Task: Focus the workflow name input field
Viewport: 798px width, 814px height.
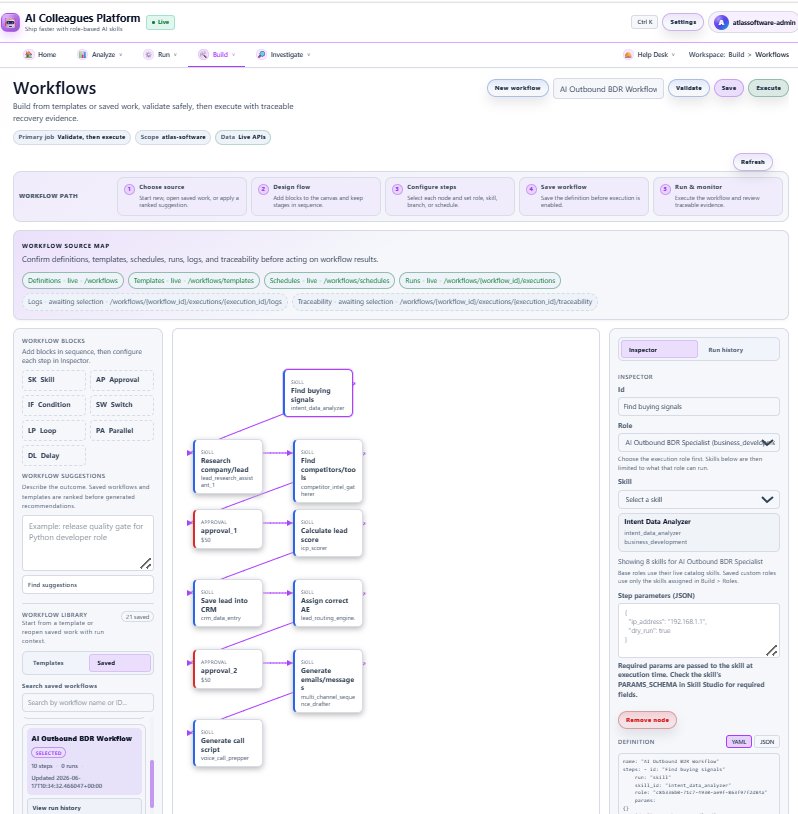Action: (x=608, y=89)
